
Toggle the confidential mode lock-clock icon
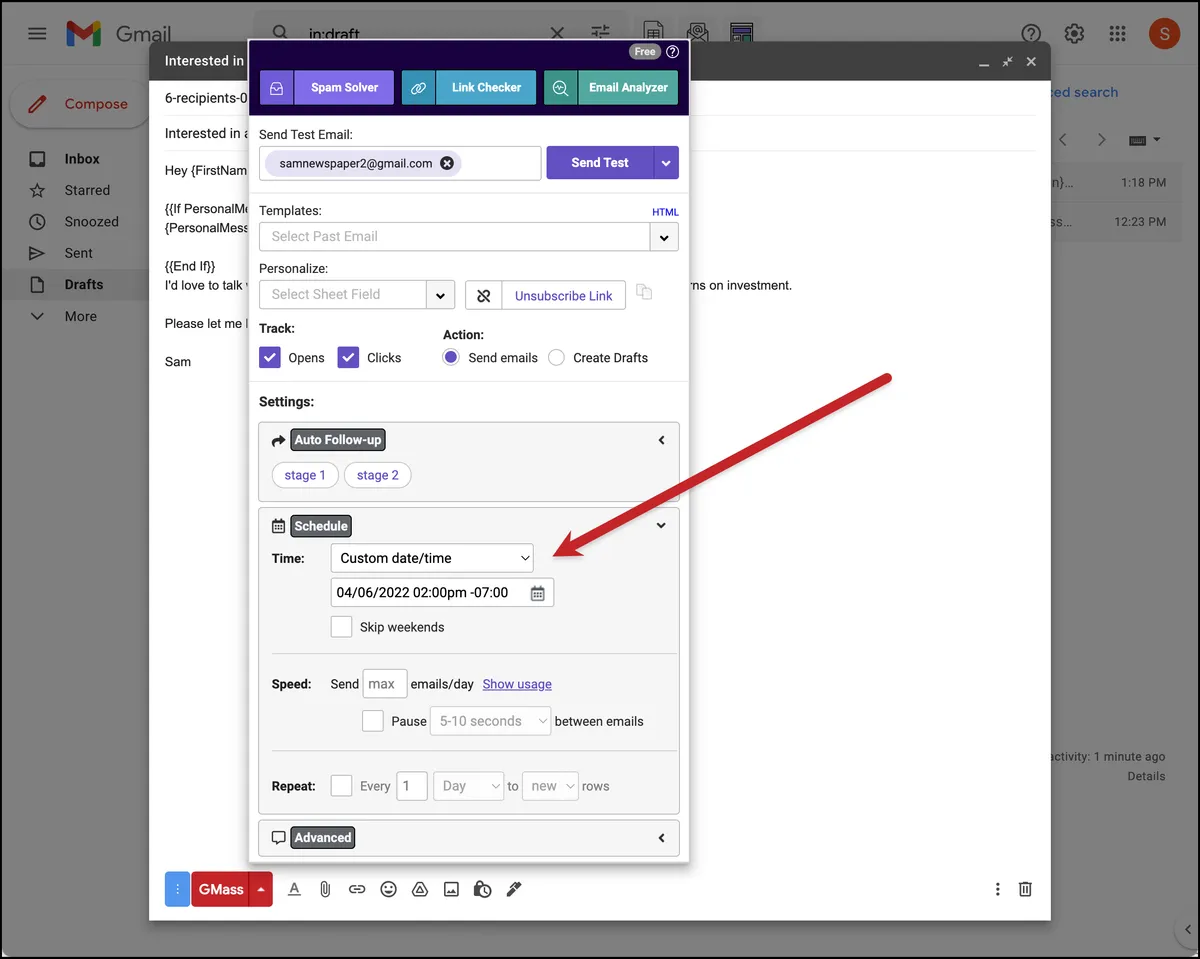(482, 889)
